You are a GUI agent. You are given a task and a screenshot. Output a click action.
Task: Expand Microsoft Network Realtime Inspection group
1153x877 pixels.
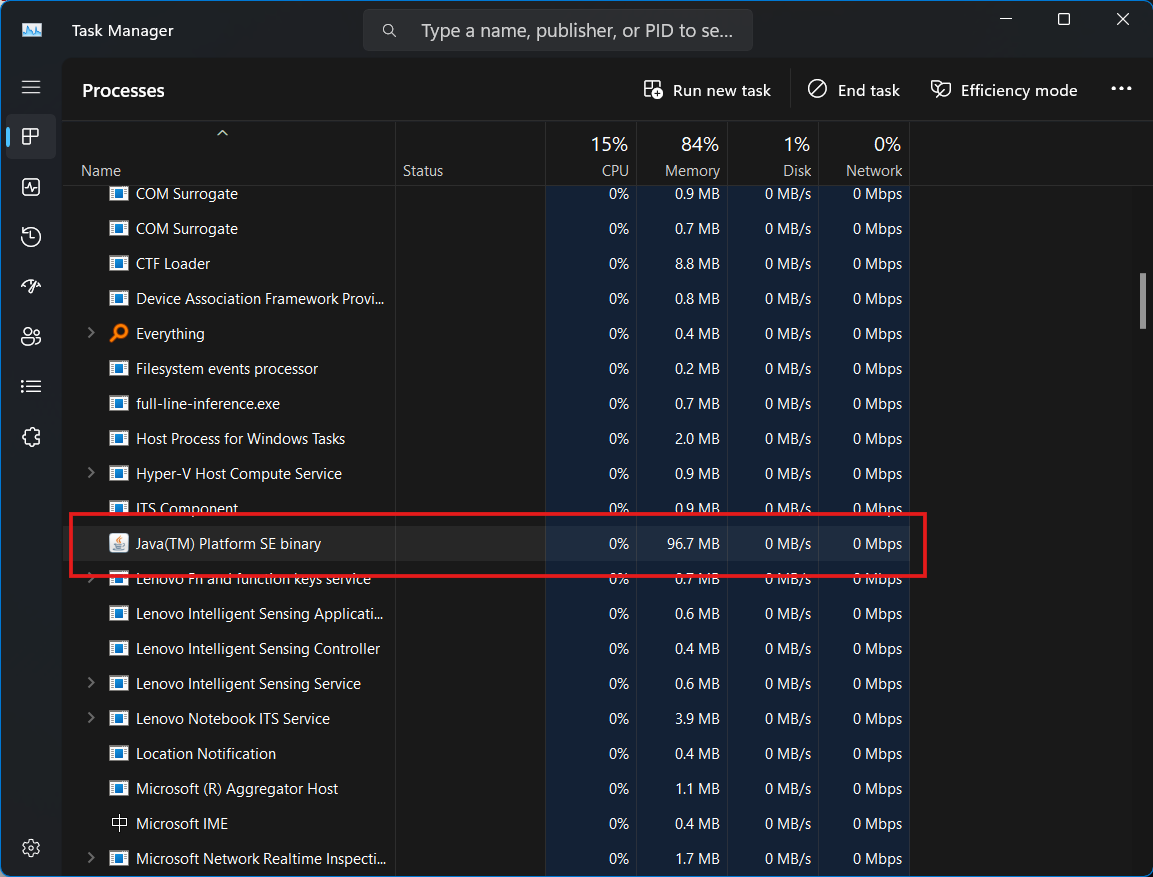(91, 857)
